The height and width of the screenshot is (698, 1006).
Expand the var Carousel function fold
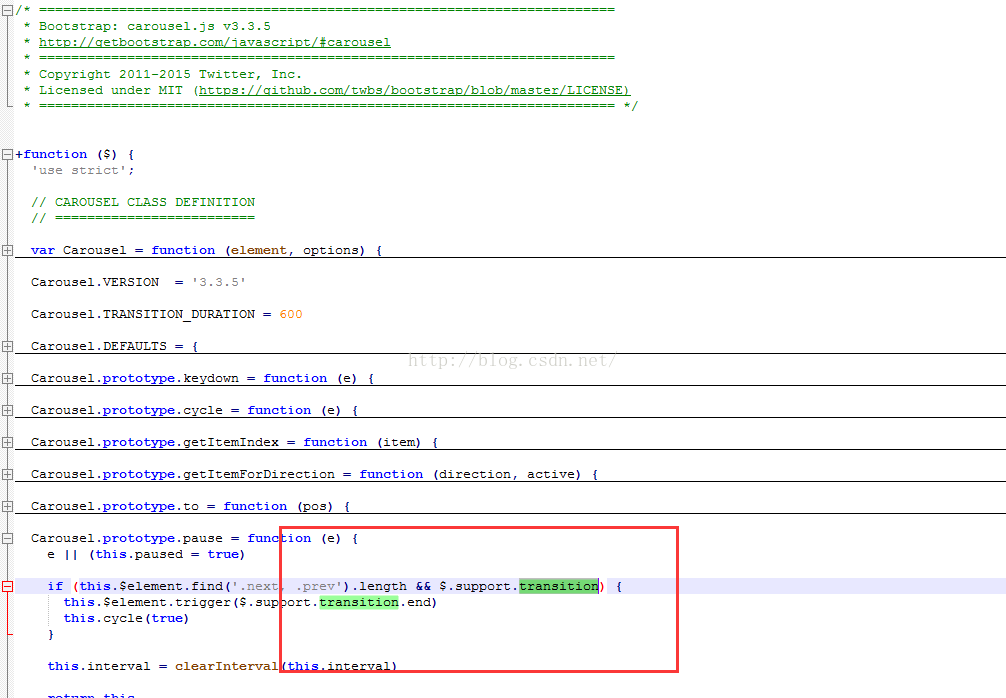pyautogui.click(x=7, y=251)
